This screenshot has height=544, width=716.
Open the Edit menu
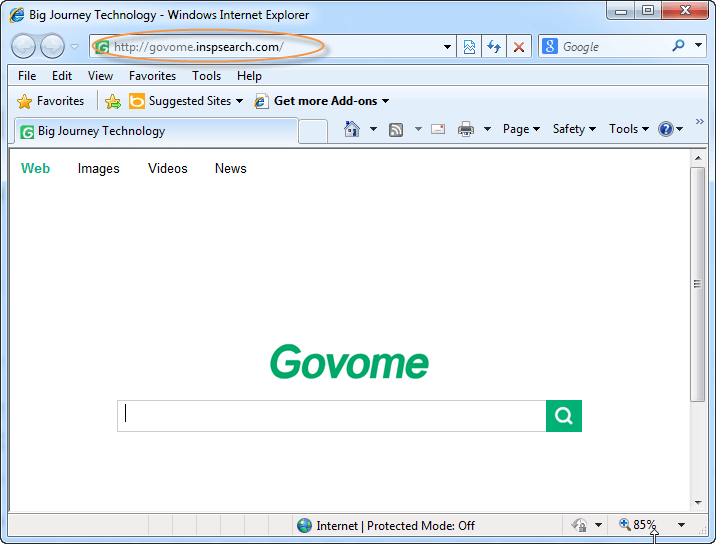click(62, 76)
